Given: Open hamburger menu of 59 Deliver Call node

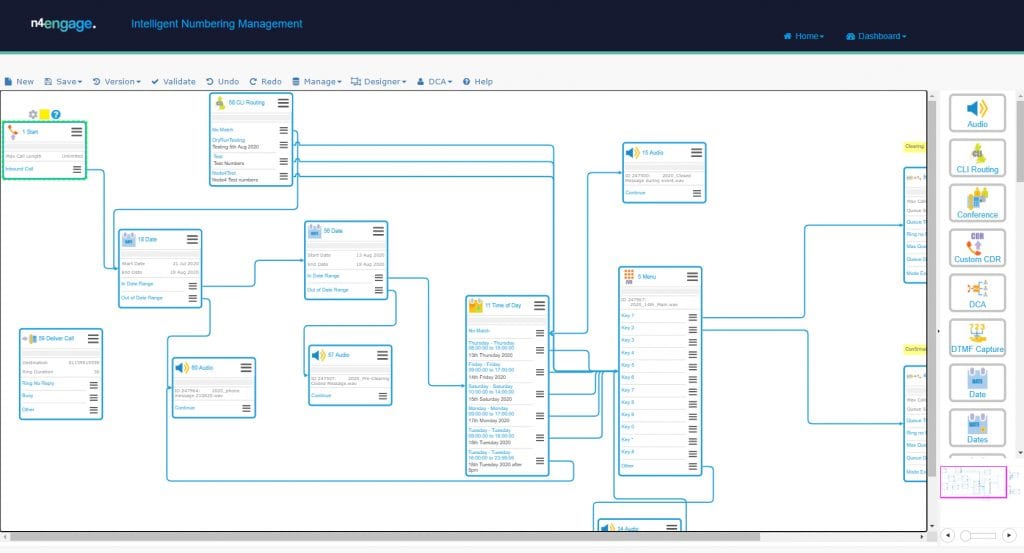Looking at the screenshot, I should coord(93,338).
